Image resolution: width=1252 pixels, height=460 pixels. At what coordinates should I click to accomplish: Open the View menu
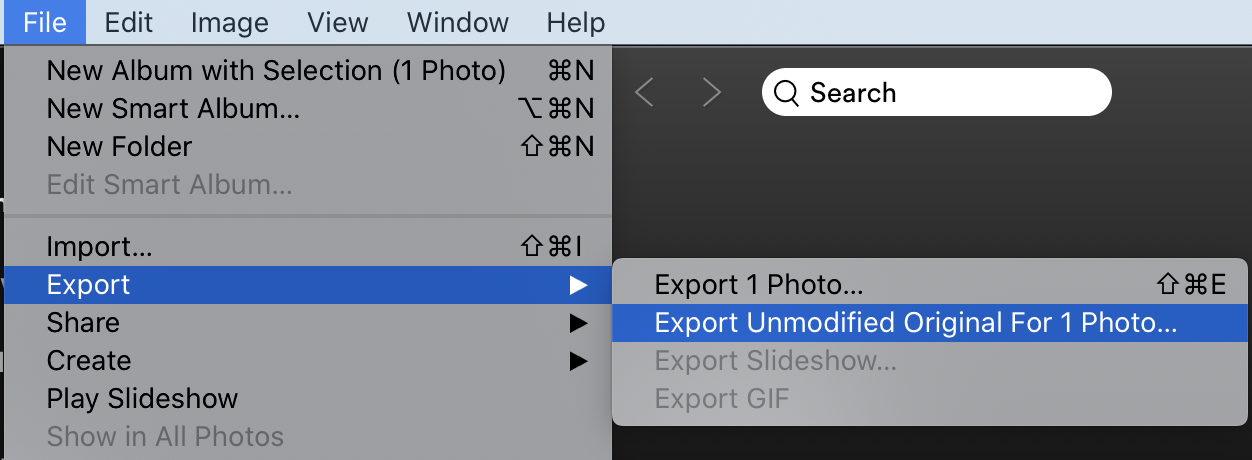click(337, 22)
